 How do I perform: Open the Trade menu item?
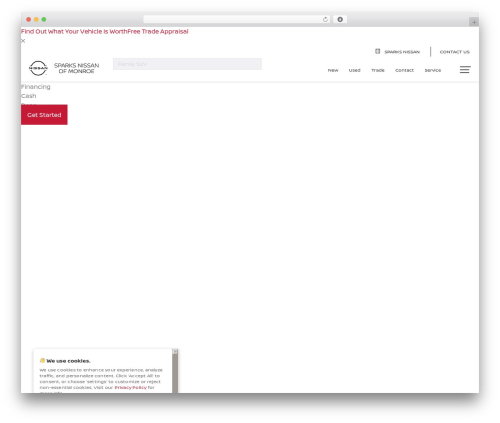click(378, 70)
